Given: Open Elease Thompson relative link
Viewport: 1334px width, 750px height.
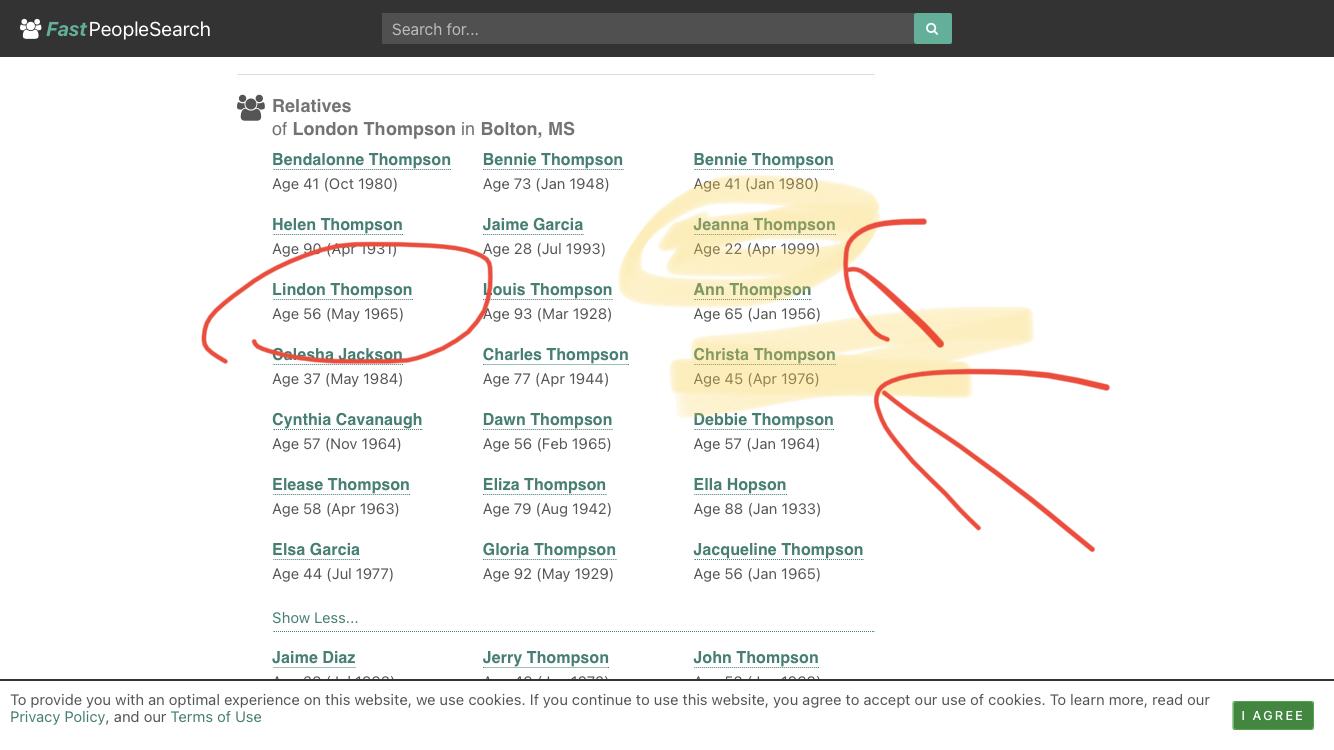Looking at the screenshot, I should point(341,485).
